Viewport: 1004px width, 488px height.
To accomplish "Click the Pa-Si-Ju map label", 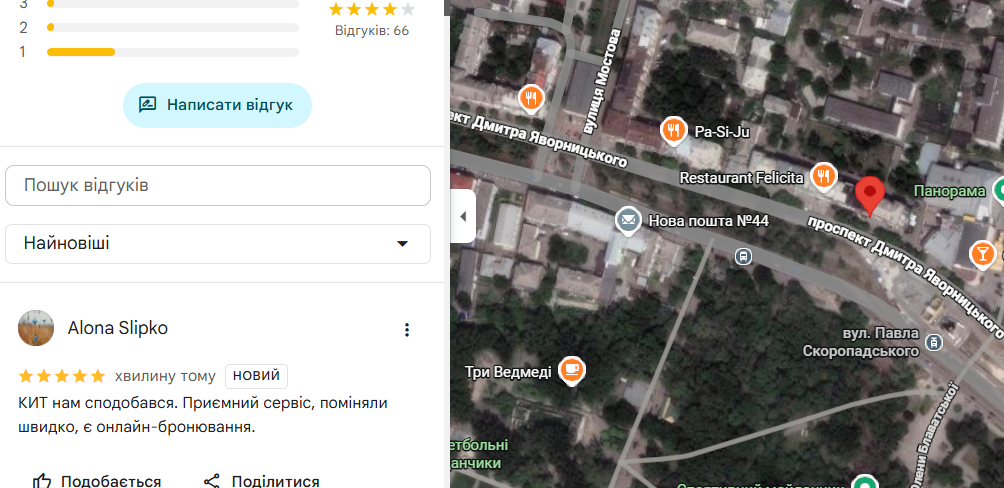I will tap(722, 132).
